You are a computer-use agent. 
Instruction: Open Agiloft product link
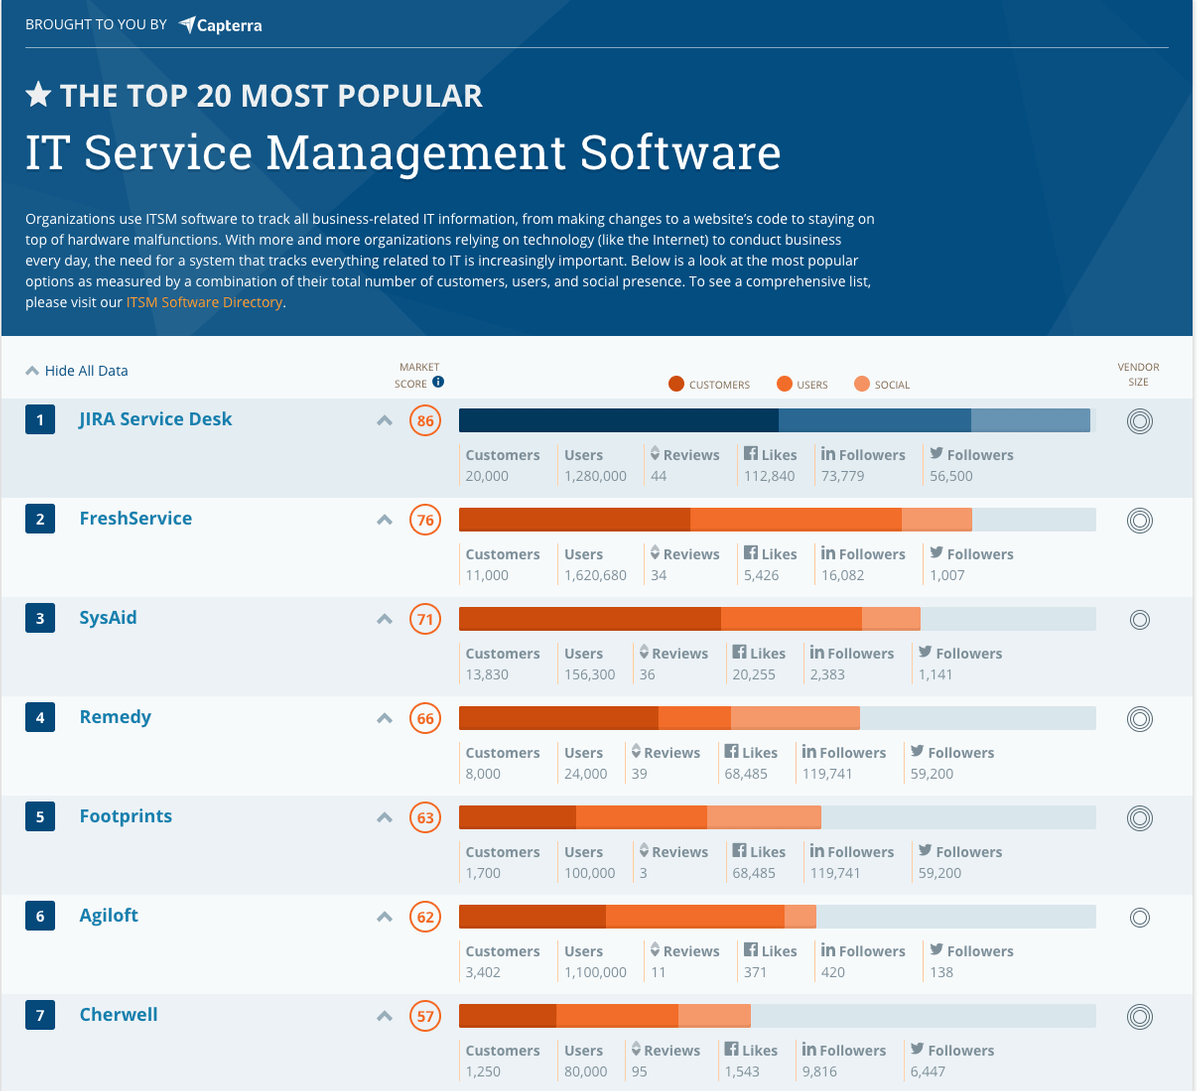(109, 915)
